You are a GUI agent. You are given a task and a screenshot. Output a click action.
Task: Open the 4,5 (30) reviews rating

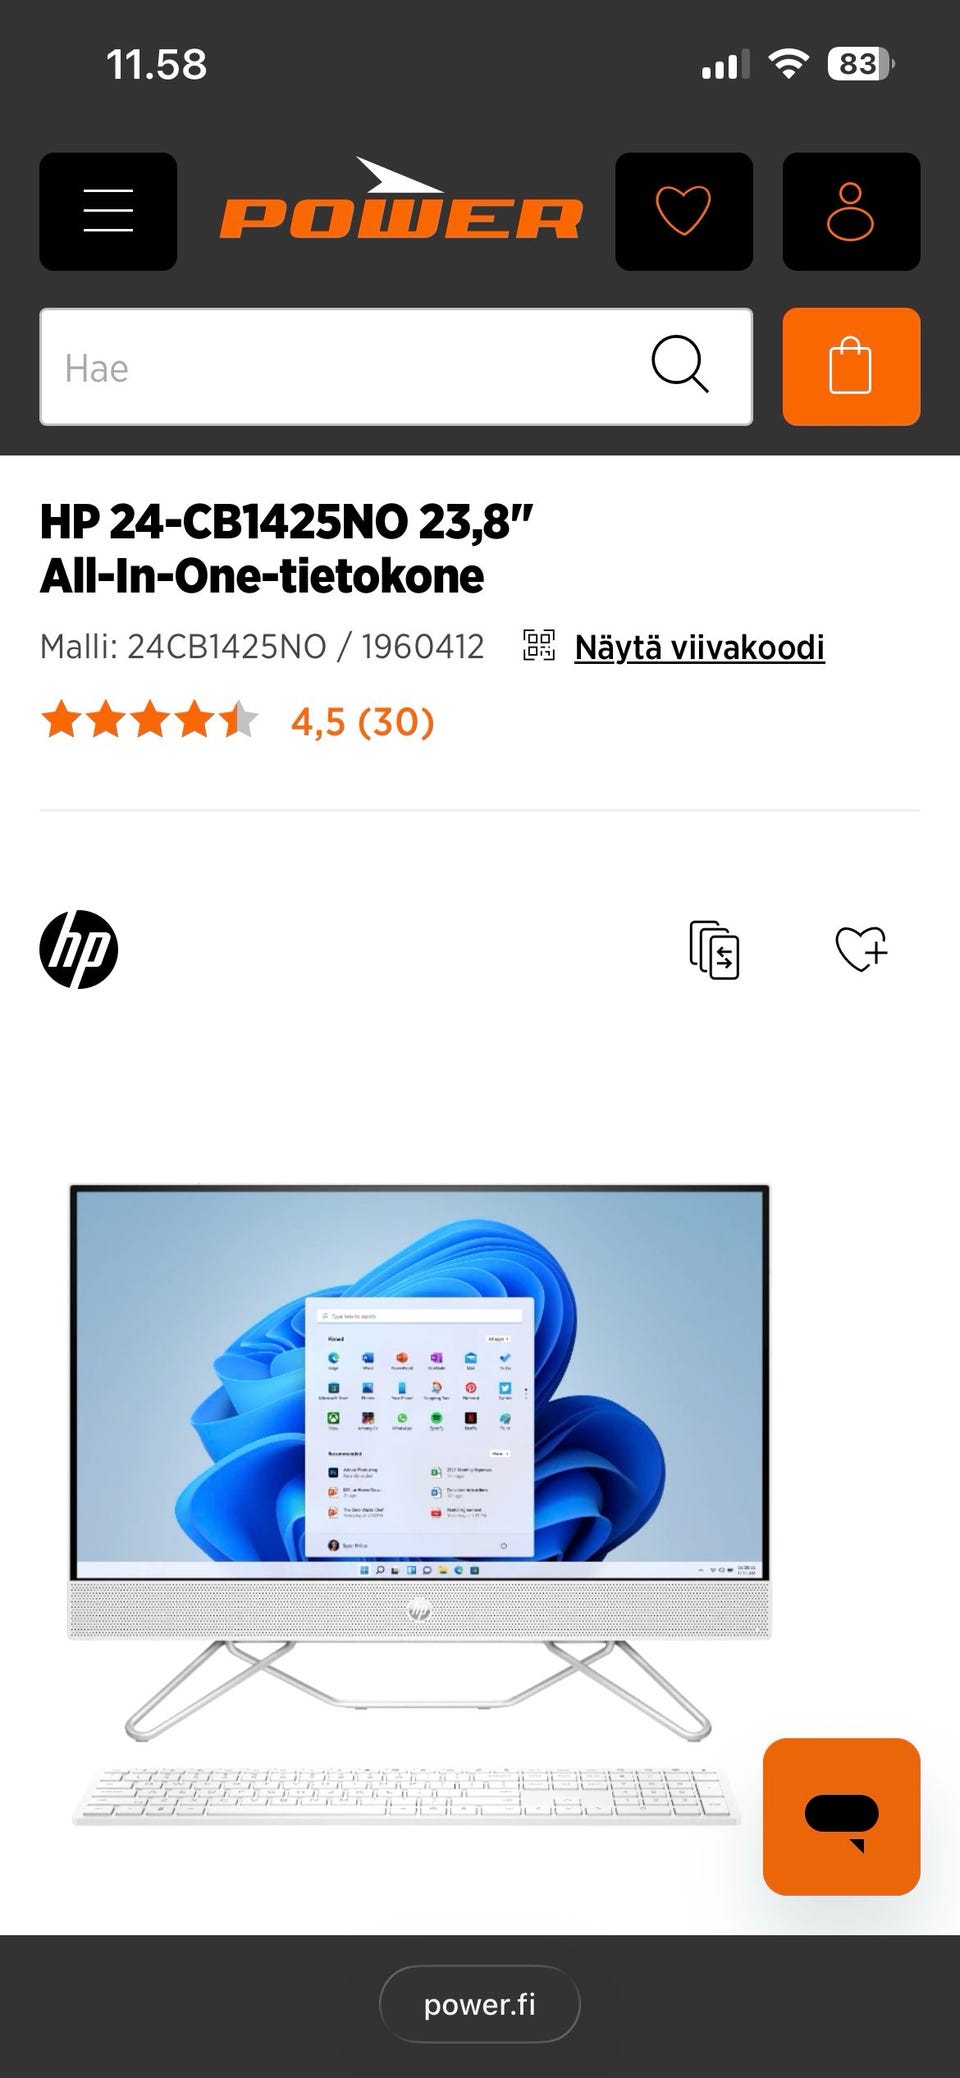[363, 721]
